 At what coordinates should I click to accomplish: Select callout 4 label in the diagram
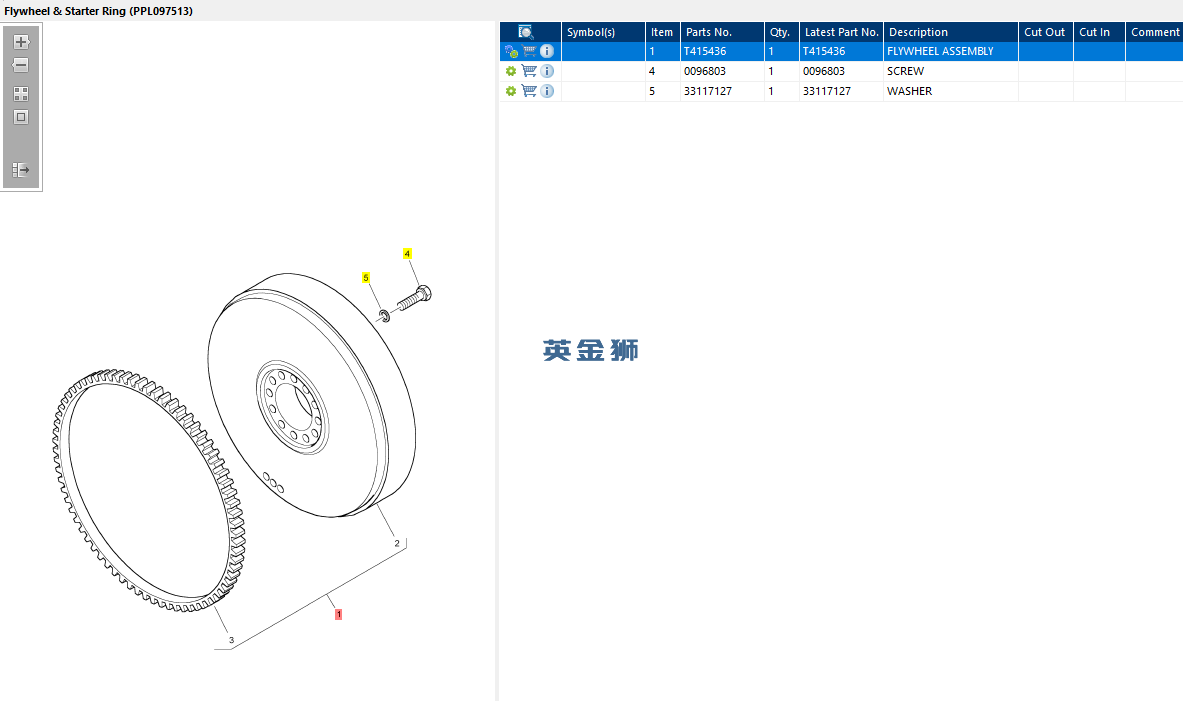click(407, 254)
